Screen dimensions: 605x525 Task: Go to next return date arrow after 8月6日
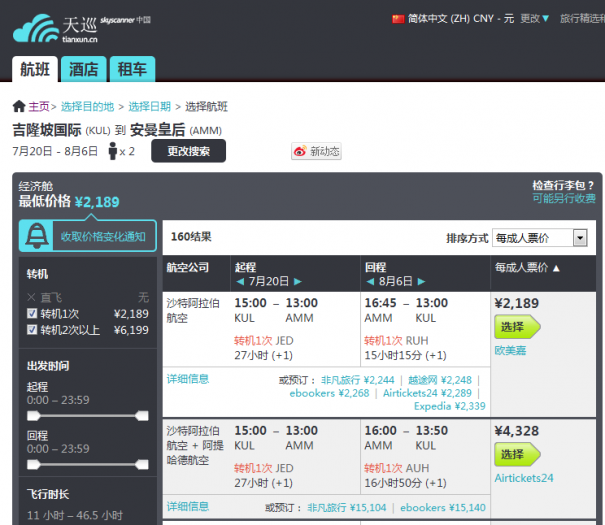tap(421, 281)
